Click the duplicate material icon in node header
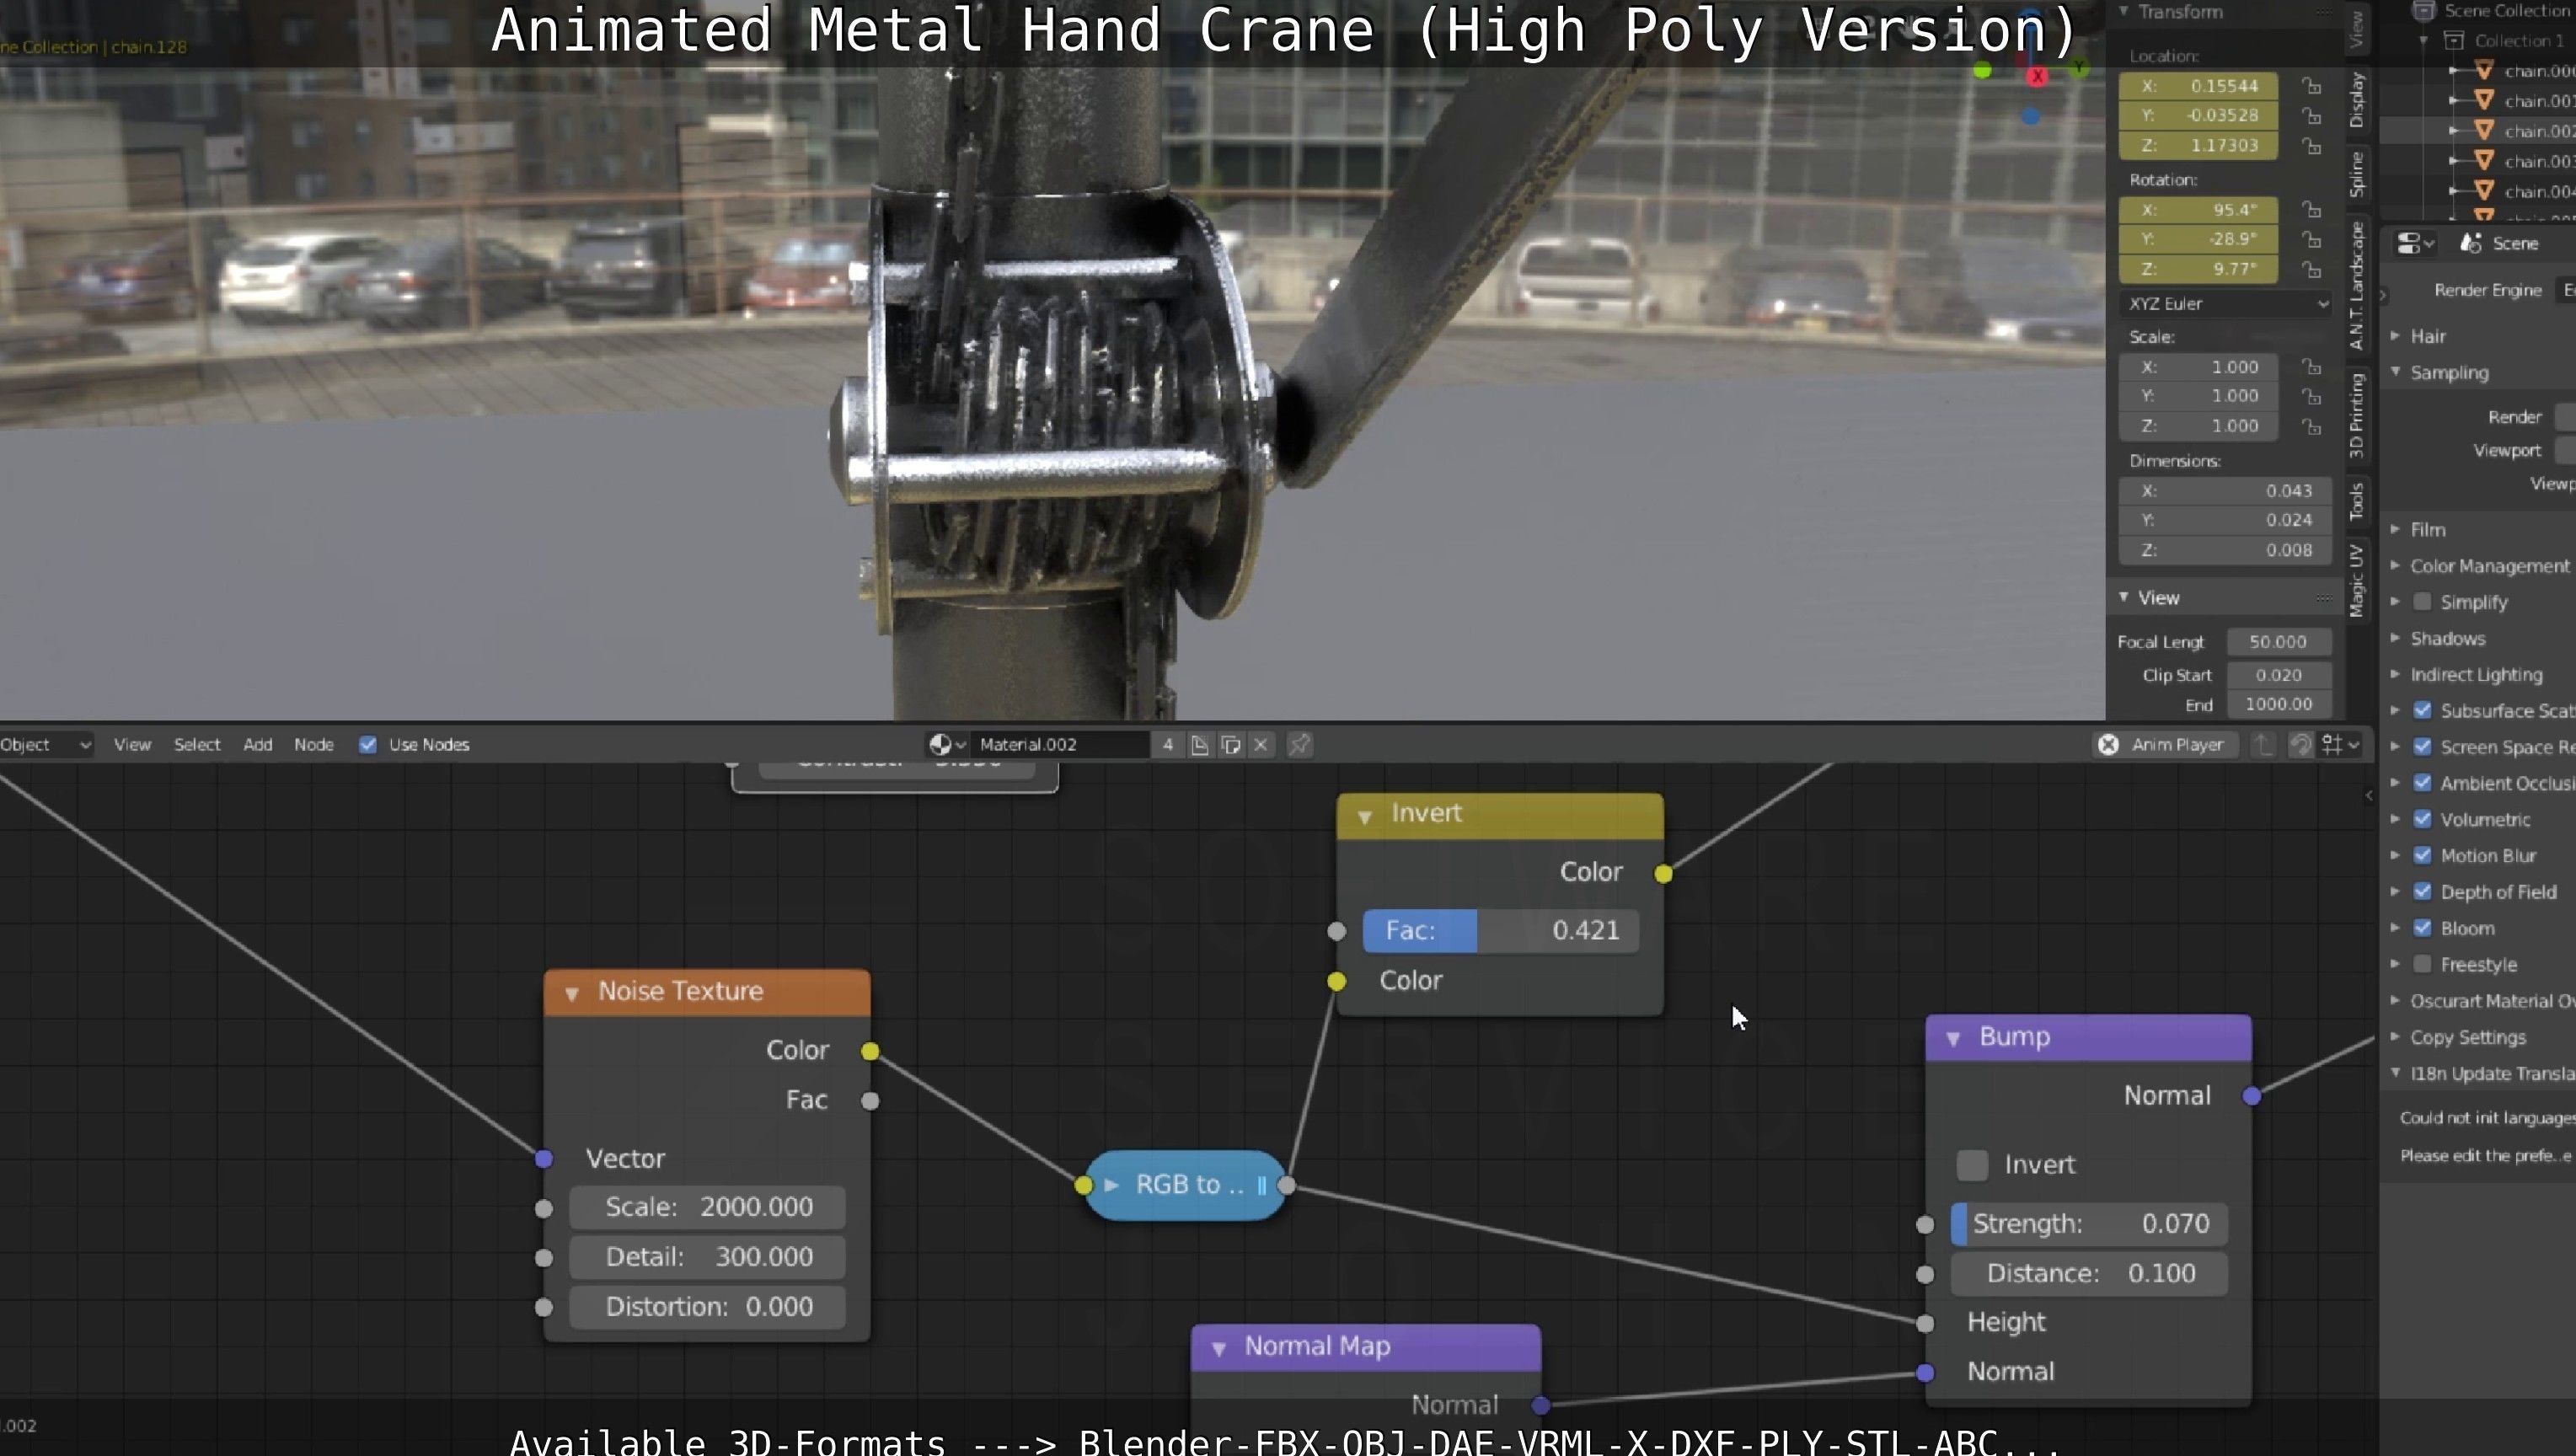This screenshot has height=1456, width=2576. [1231, 744]
